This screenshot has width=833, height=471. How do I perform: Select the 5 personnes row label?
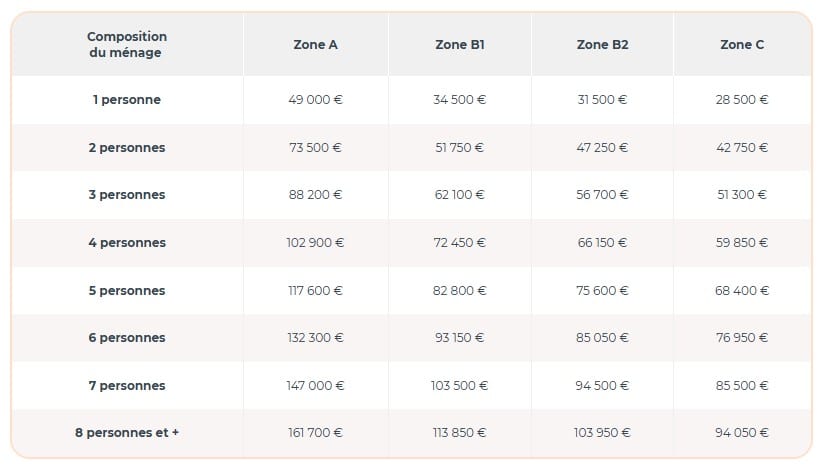pos(126,290)
